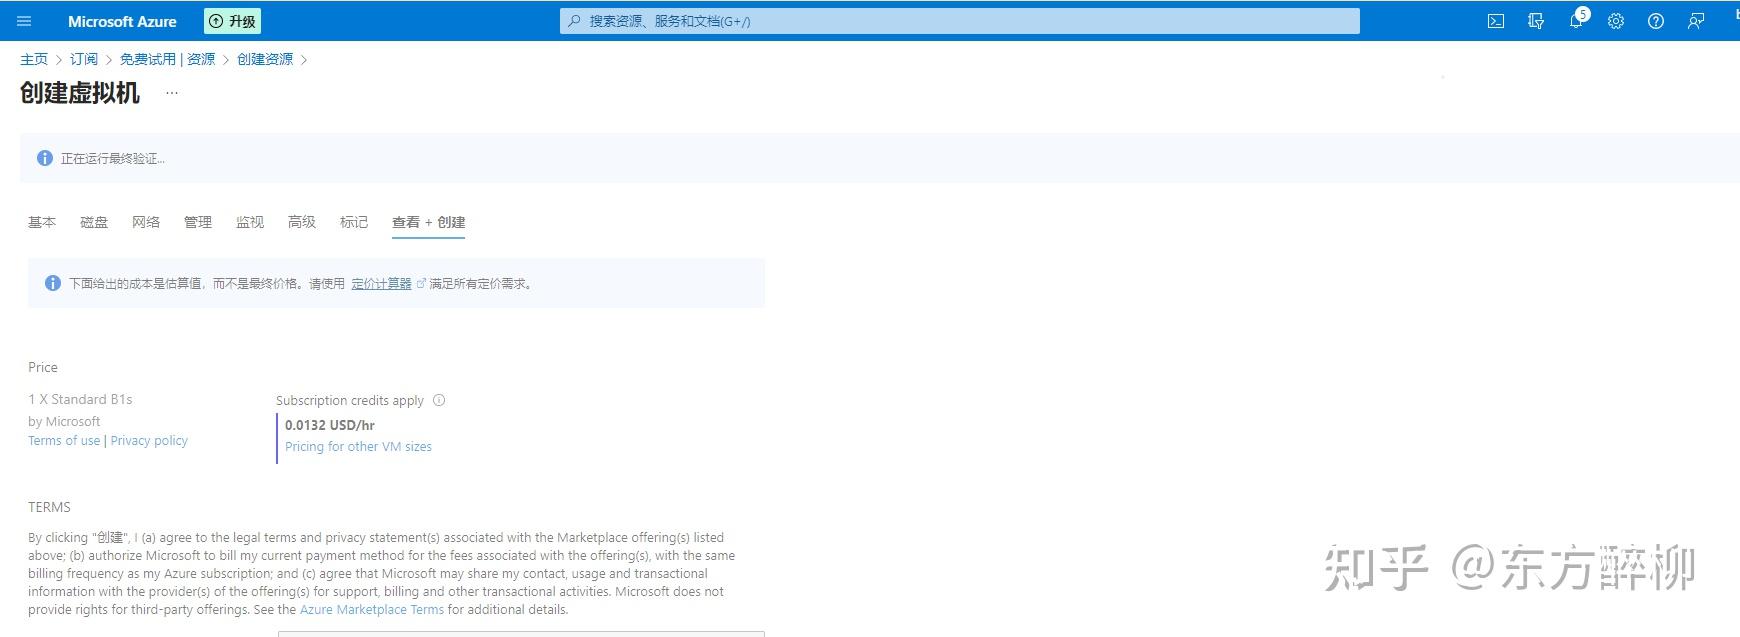Open portal settings gear
Image resolution: width=1740 pixels, height=637 pixels.
(1616, 21)
